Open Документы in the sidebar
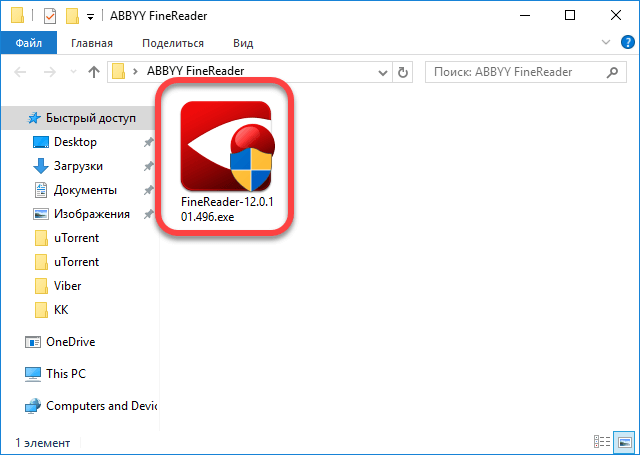Image resolution: width=640 pixels, height=455 pixels. pyautogui.click(x=85, y=190)
